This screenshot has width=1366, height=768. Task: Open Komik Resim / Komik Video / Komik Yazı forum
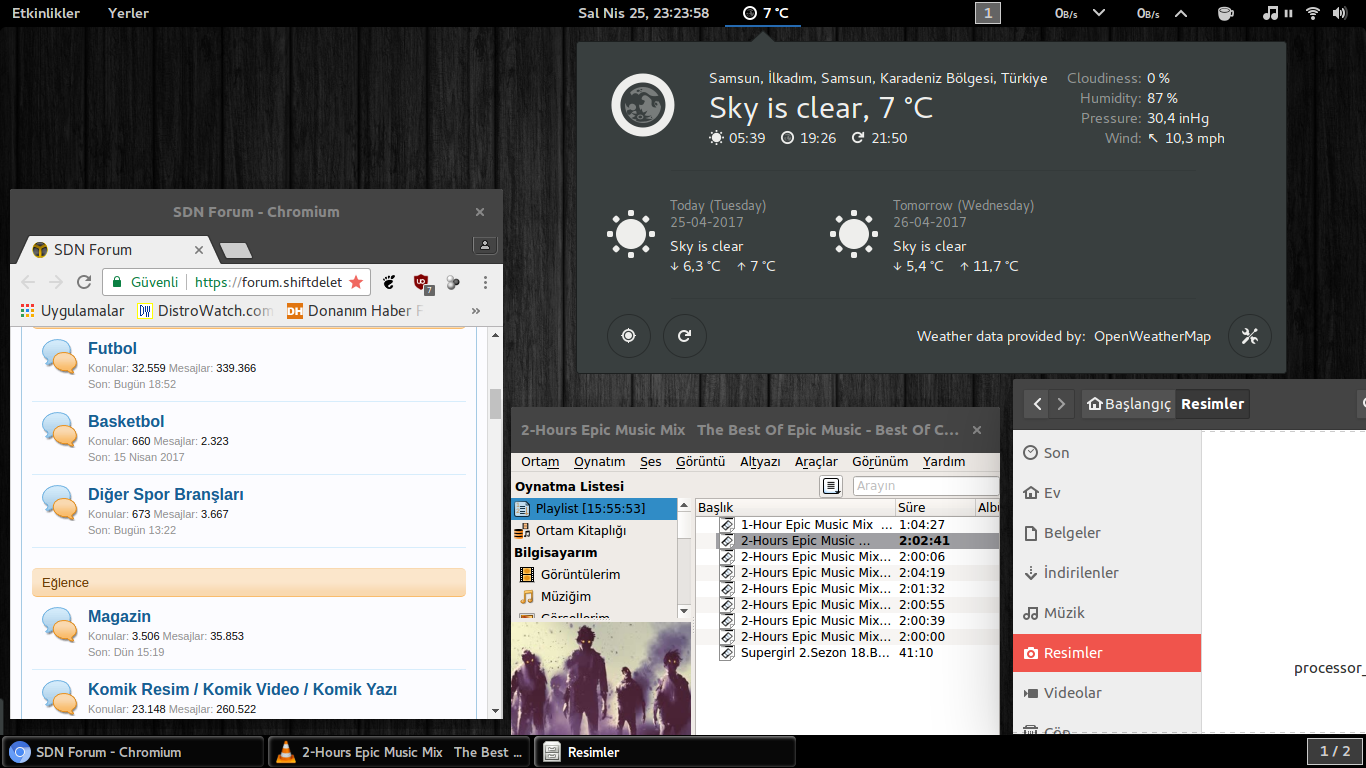point(242,690)
